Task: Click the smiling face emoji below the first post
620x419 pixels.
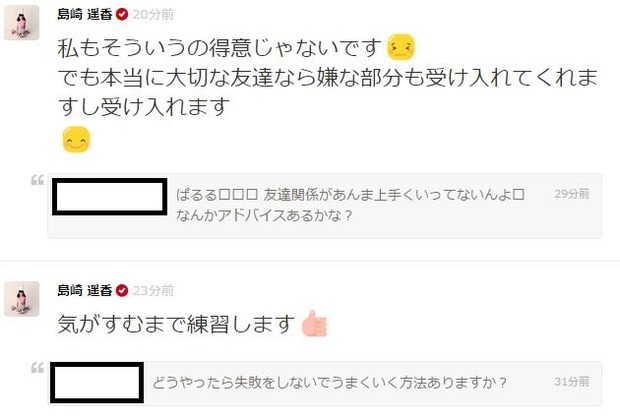Action: coord(76,140)
